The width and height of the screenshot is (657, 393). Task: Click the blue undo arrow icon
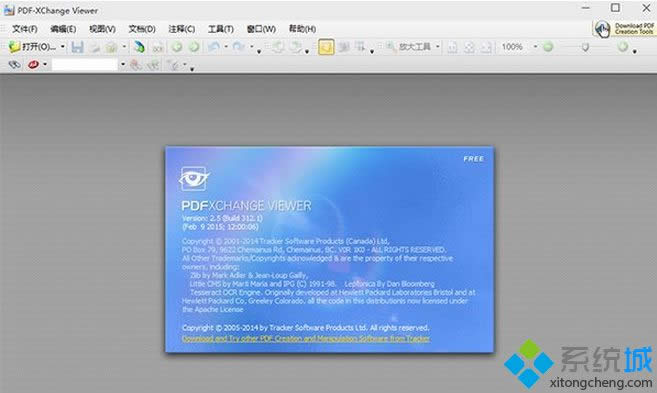click(x=214, y=47)
